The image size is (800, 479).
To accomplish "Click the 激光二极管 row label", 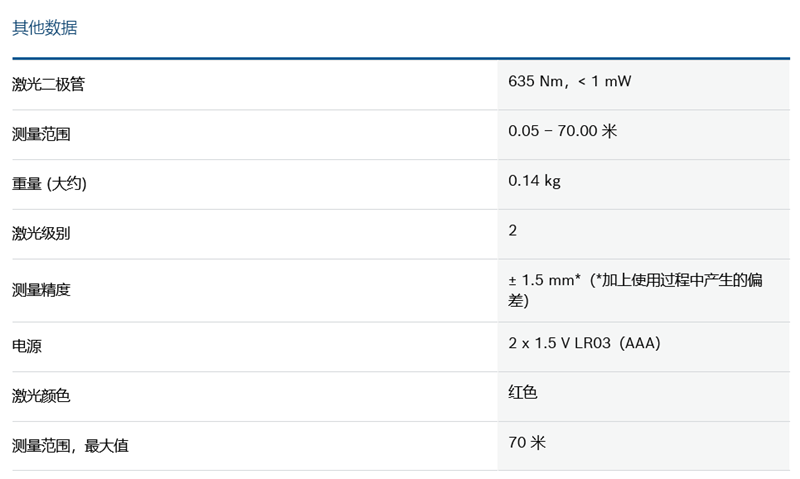I will [x=48, y=85].
